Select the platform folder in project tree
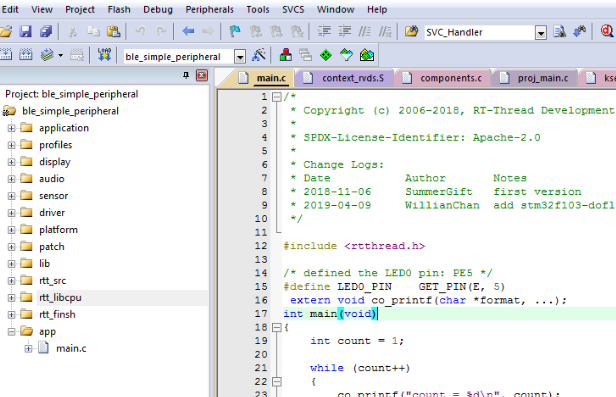 tap(58, 230)
